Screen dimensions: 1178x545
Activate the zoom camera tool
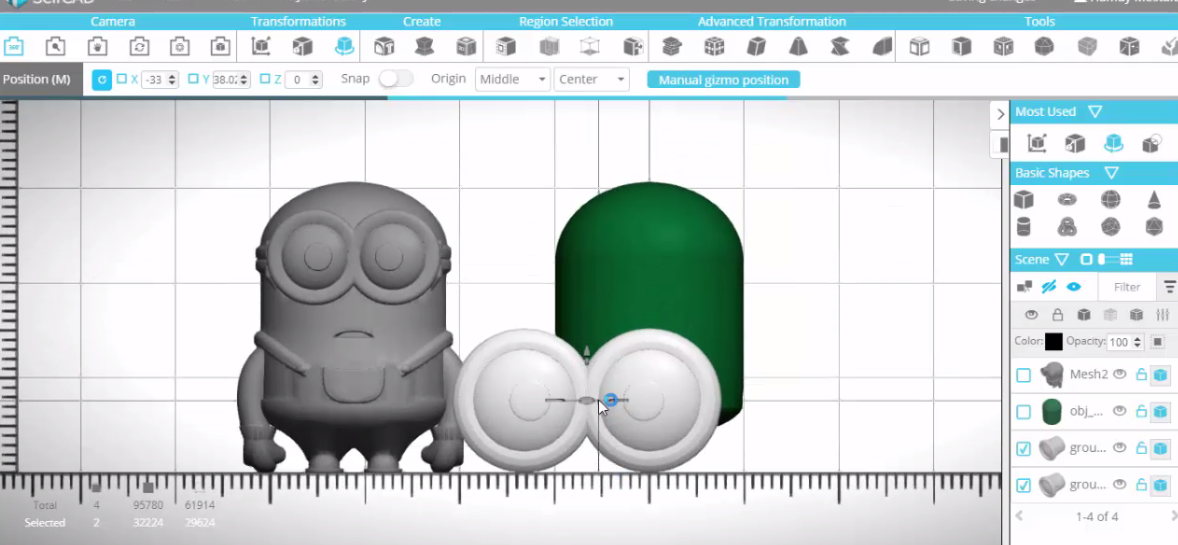(55, 47)
